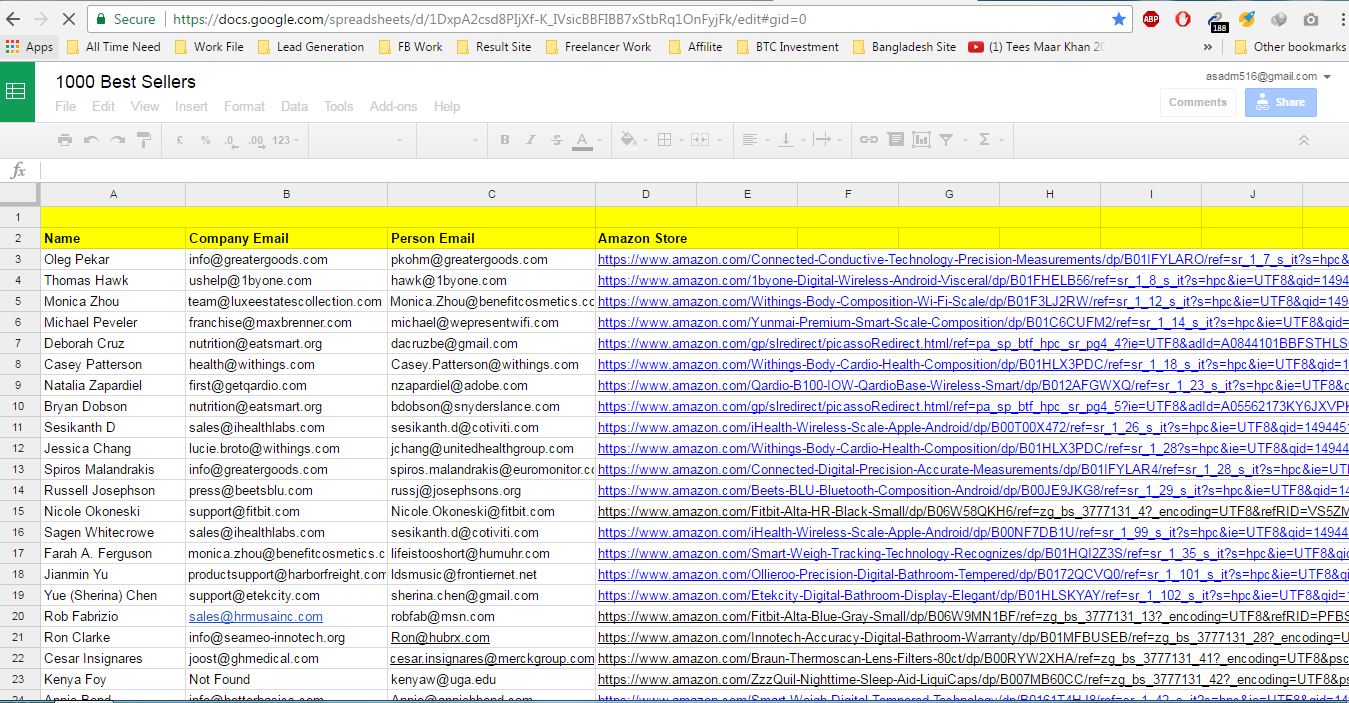Format as percent icon

(205, 140)
